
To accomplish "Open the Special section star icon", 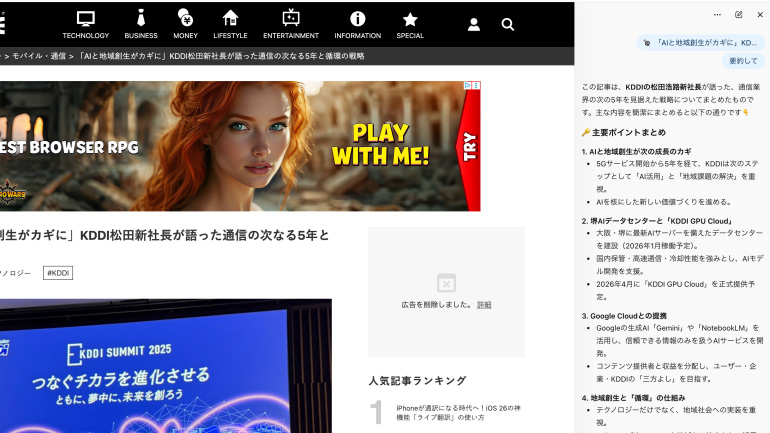I will click(x=410, y=24).
